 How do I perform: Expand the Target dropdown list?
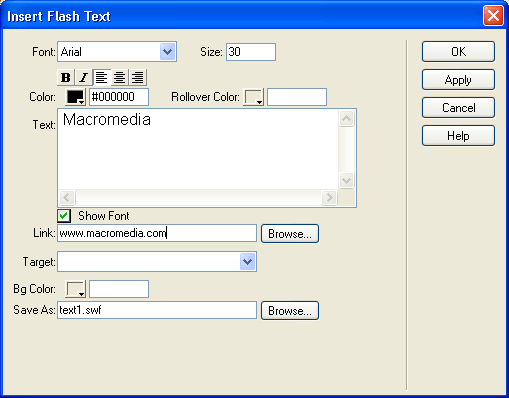click(248, 262)
